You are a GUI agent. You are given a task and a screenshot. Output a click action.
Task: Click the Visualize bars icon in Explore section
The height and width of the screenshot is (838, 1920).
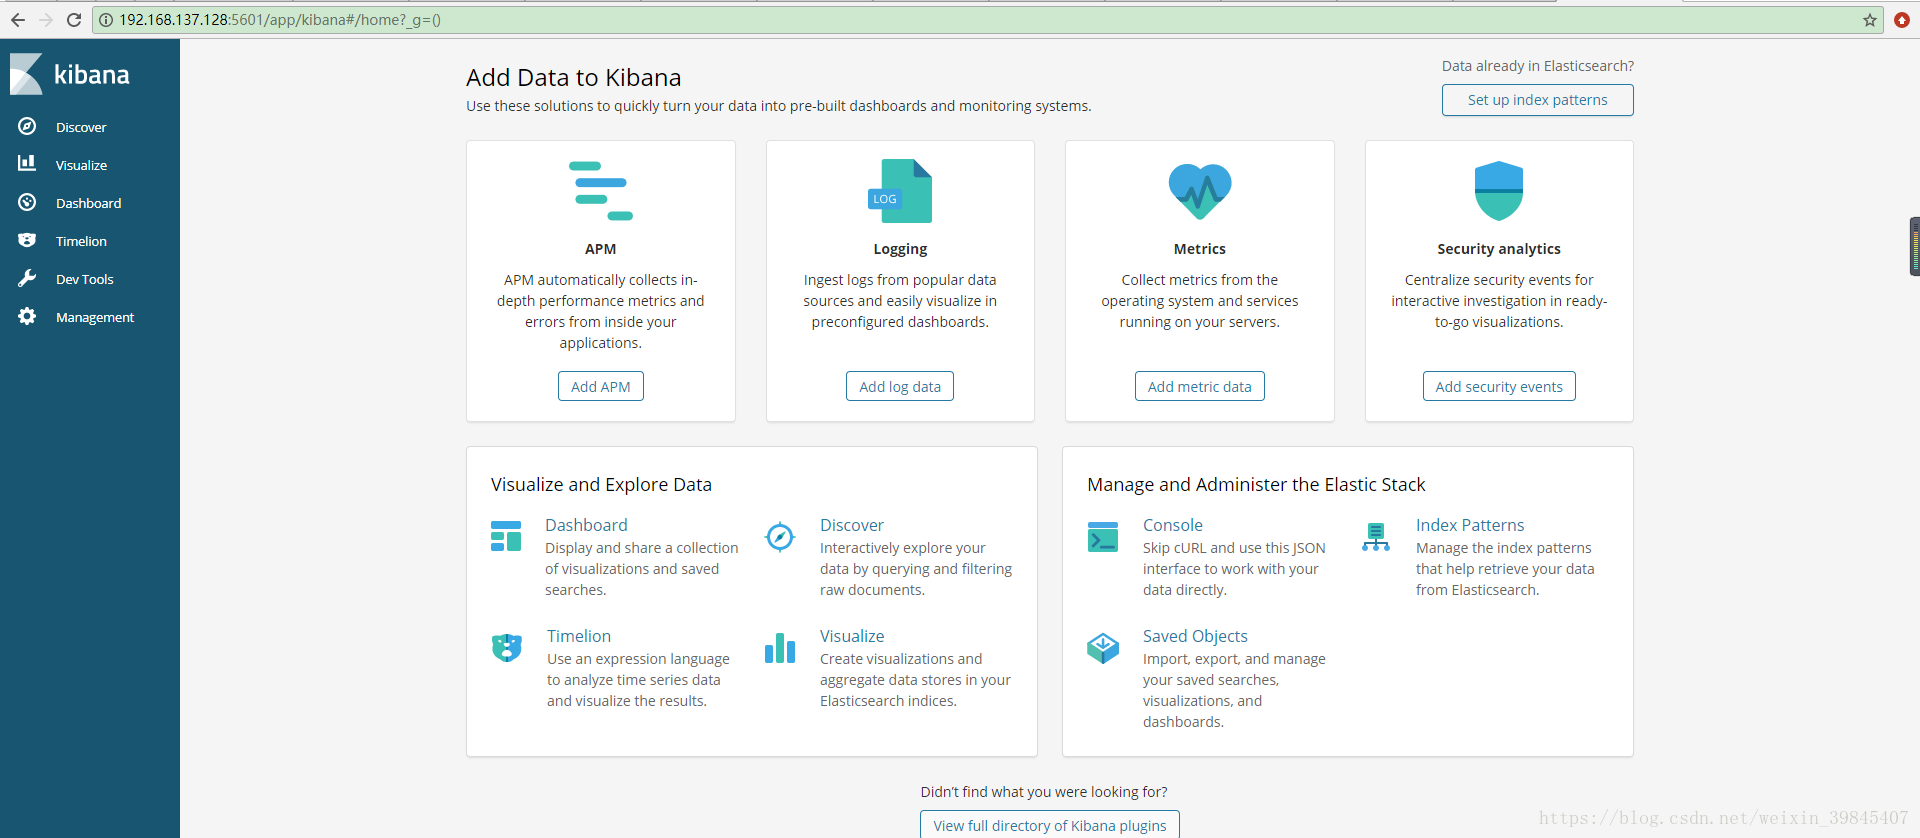pyautogui.click(x=780, y=647)
